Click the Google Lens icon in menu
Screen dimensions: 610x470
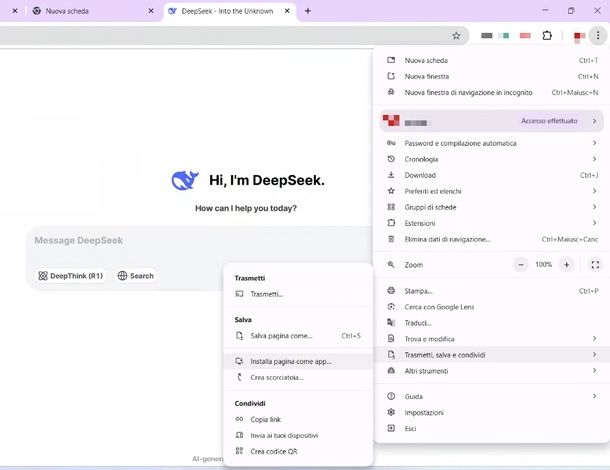[x=391, y=307]
